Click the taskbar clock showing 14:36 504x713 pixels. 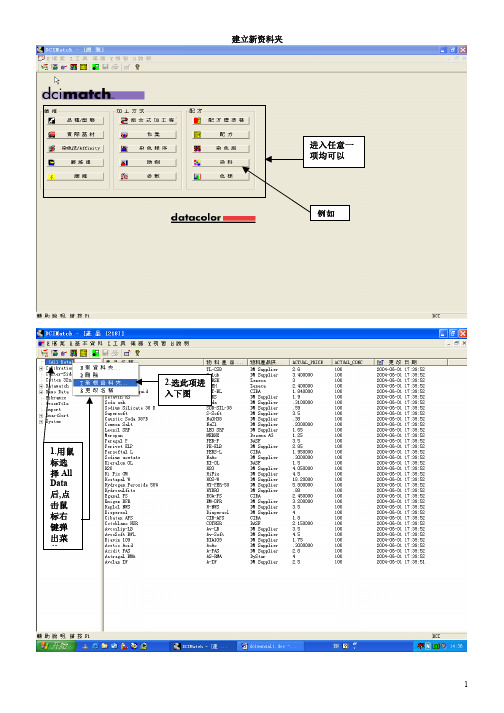pos(456,646)
